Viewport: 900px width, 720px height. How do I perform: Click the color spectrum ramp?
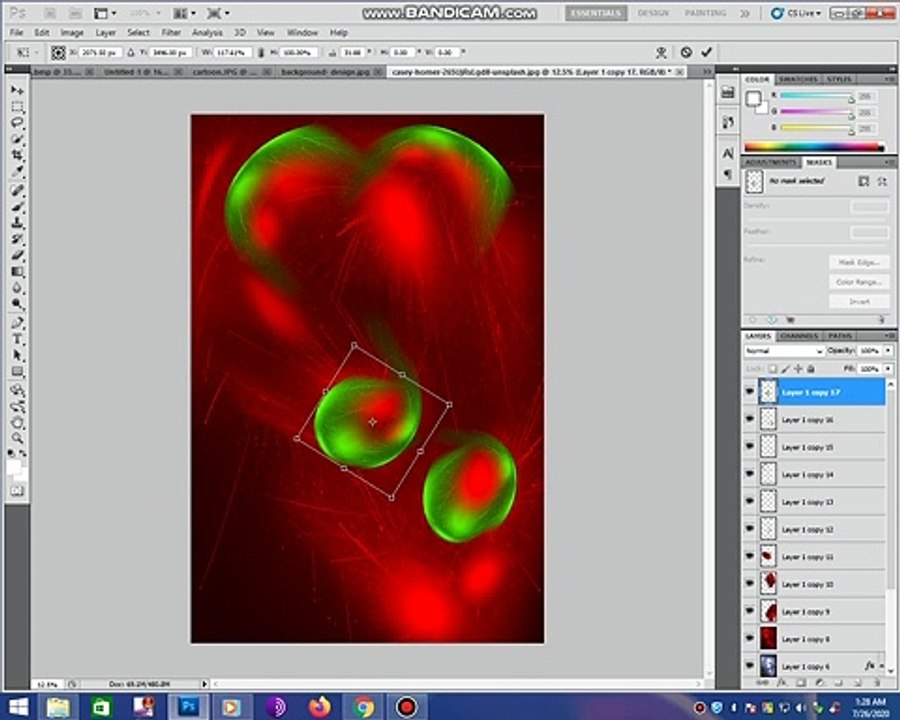(x=814, y=147)
